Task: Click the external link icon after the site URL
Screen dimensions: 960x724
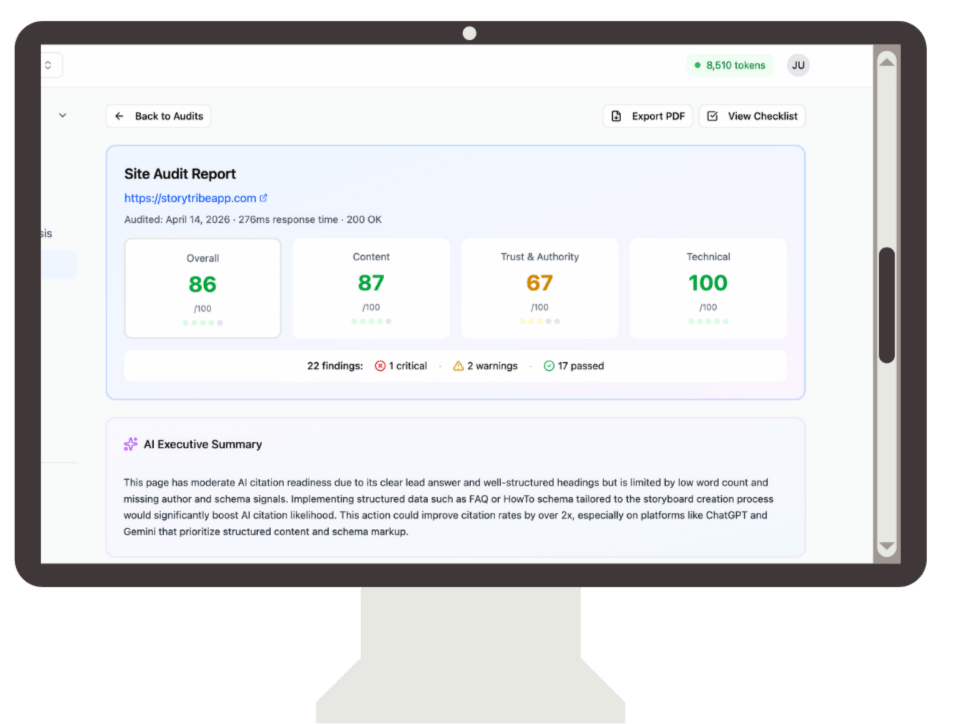Action: (264, 198)
